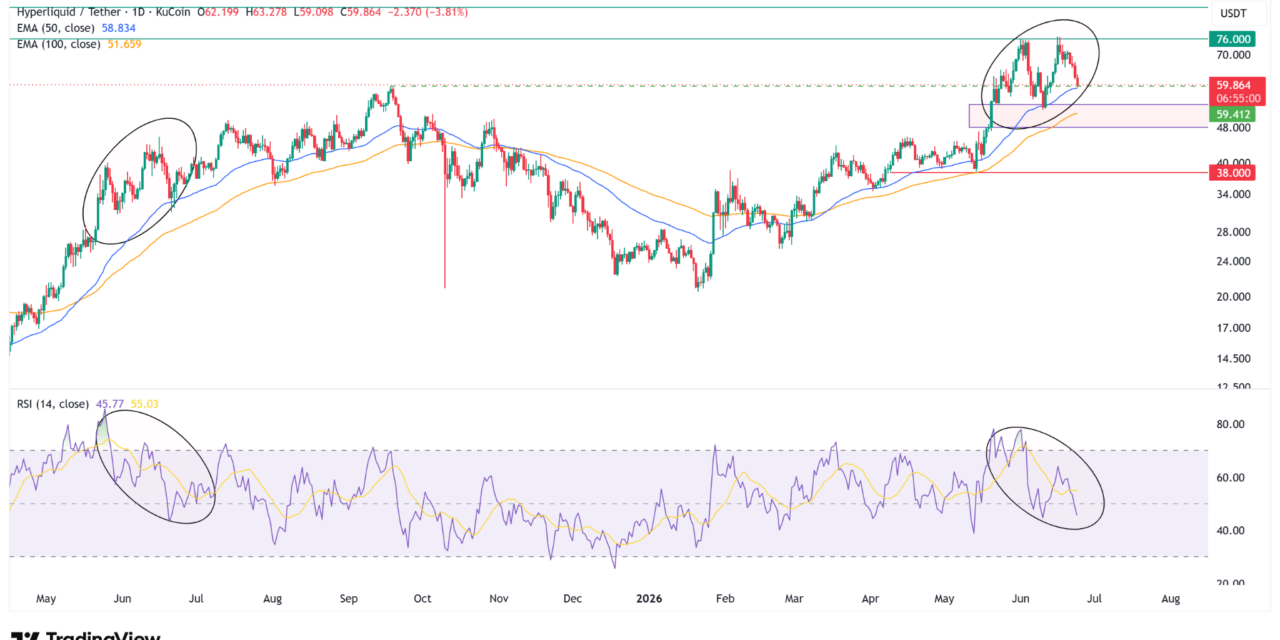Click the 24.000 price axis tick
Viewport: 1280px width, 640px height.
pos(1233,262)
